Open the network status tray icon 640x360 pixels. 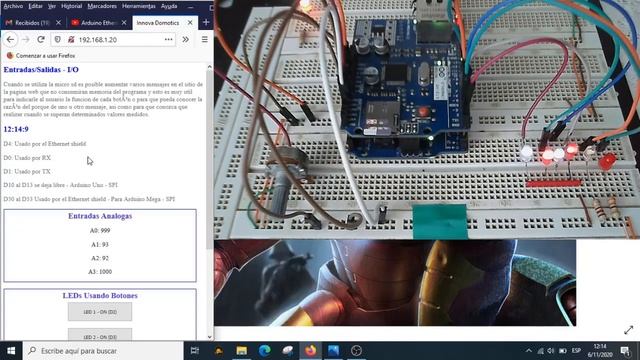click(x=540, y=351)
